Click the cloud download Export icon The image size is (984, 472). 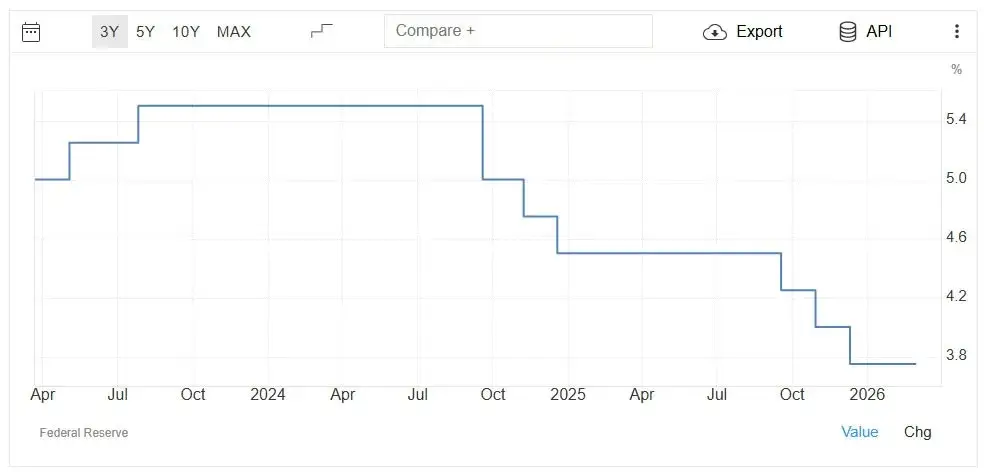coord(715,31)
